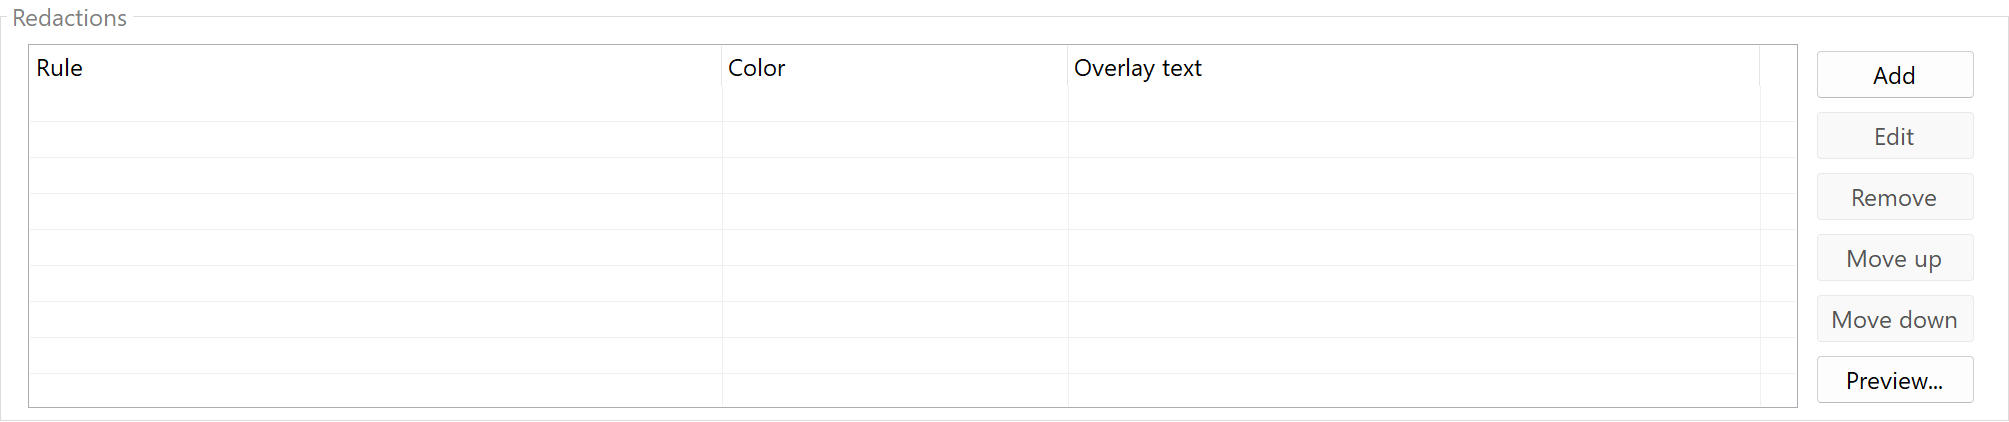Click the Redactions group label

tap(69, 18)
